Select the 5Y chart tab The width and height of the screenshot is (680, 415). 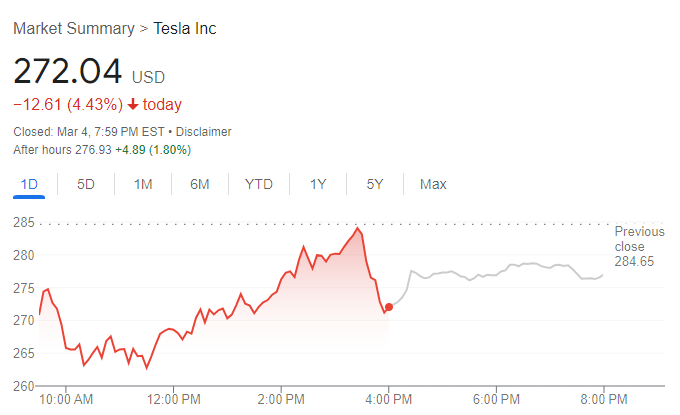pos(375,184)
